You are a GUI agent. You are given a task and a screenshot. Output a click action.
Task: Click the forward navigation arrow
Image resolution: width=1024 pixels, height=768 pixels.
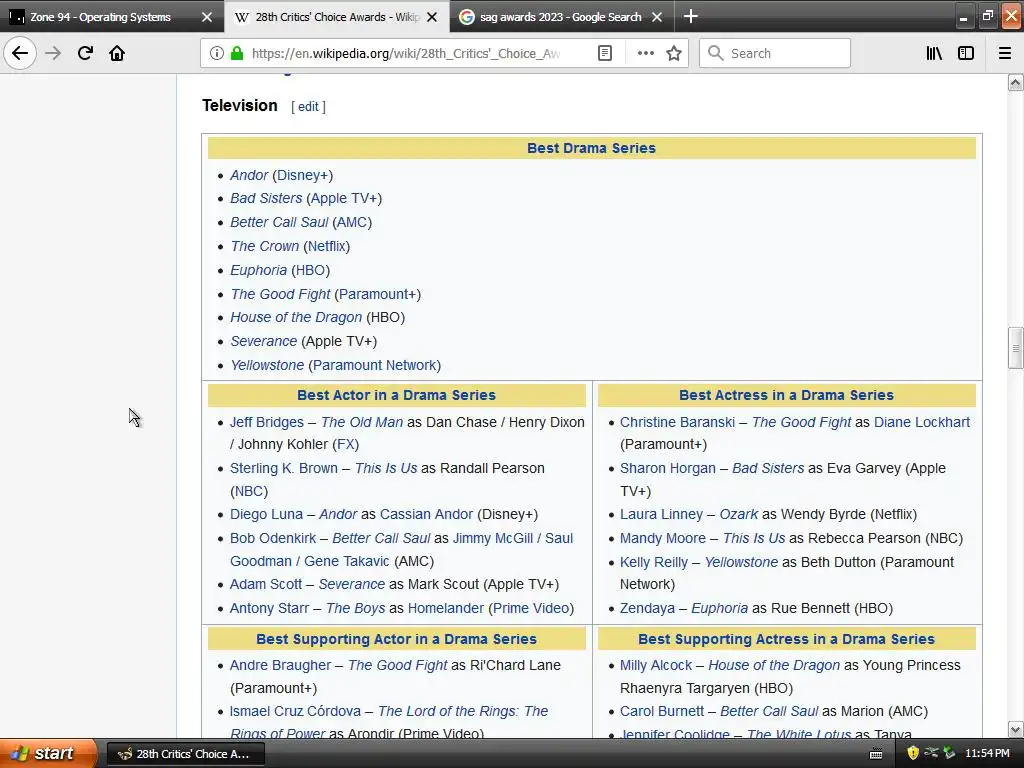tap(53, 54)
